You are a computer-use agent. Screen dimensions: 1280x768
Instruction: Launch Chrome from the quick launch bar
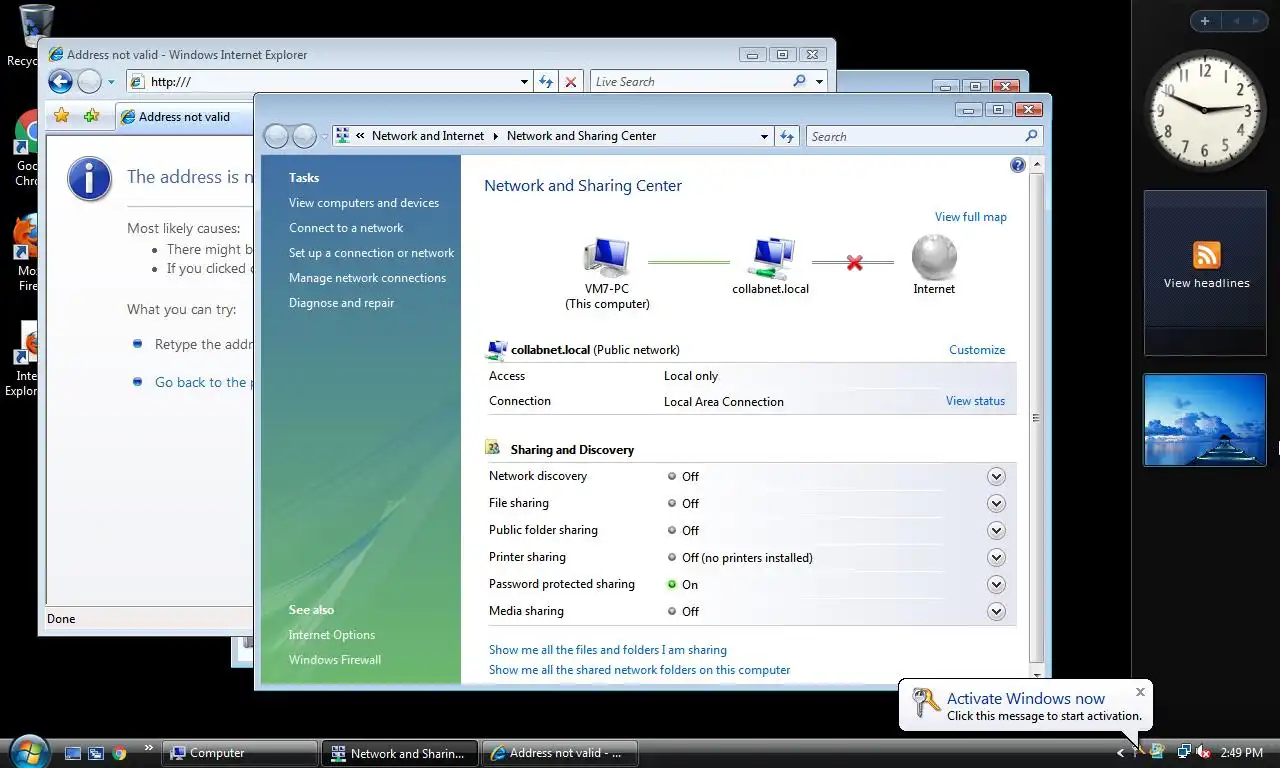click(120, 753)
